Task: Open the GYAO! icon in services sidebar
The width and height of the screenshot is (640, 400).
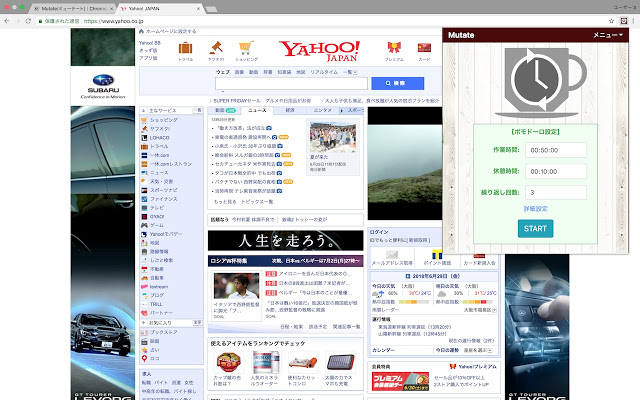Action: point(144,217)
